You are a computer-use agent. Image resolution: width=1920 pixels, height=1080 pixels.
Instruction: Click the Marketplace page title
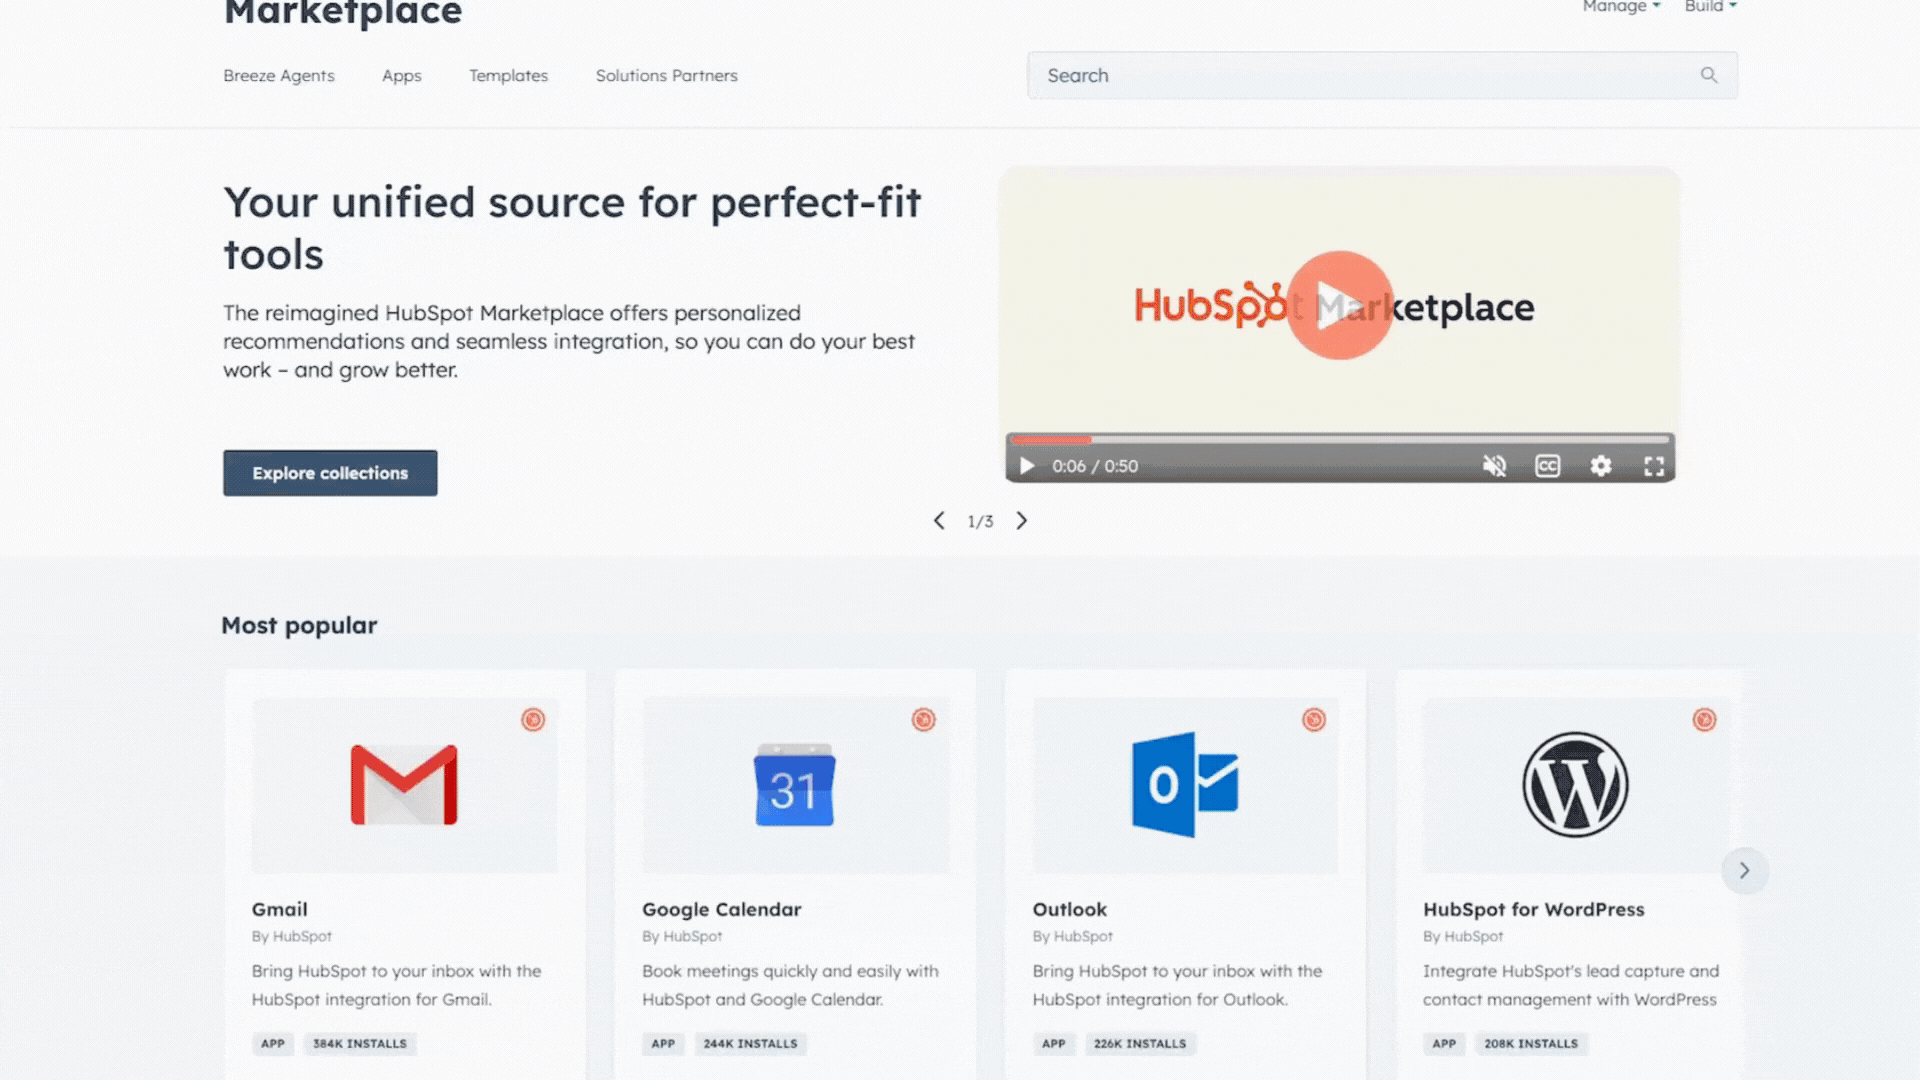click(343, 13)
